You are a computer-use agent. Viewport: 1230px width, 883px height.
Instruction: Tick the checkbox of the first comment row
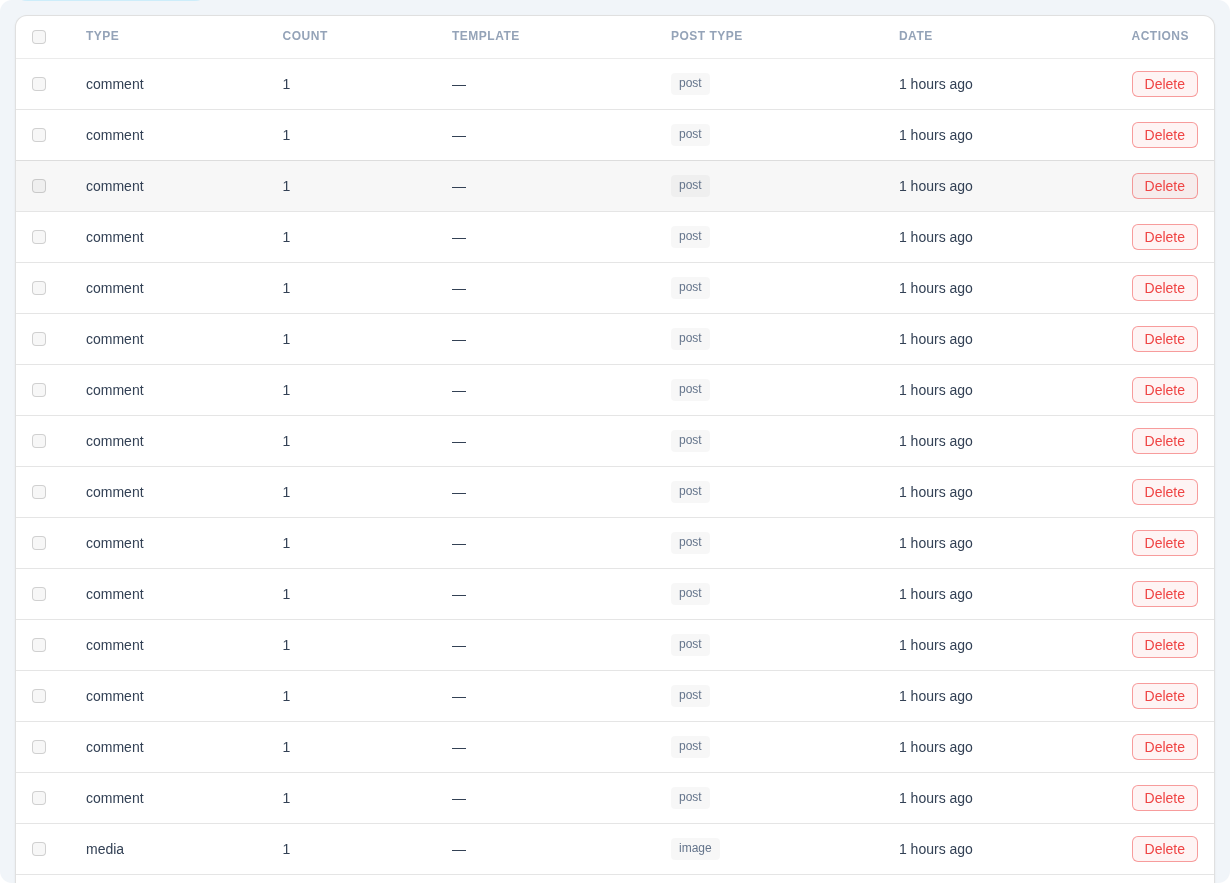[39, 84]
